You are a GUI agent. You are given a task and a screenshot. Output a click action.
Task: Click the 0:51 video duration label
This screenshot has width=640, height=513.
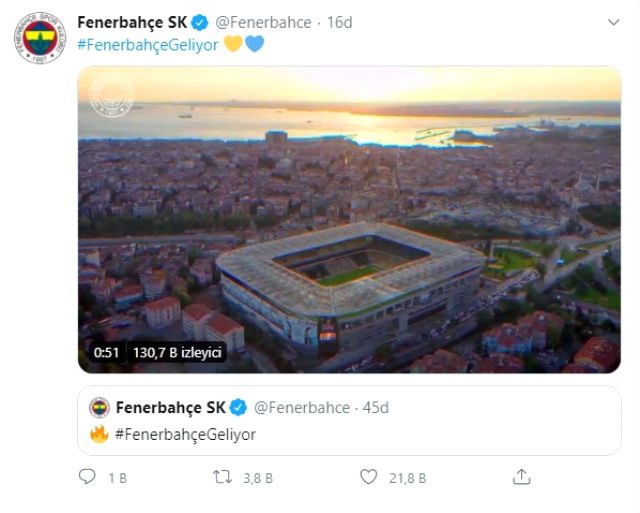[x=107, y=352]
